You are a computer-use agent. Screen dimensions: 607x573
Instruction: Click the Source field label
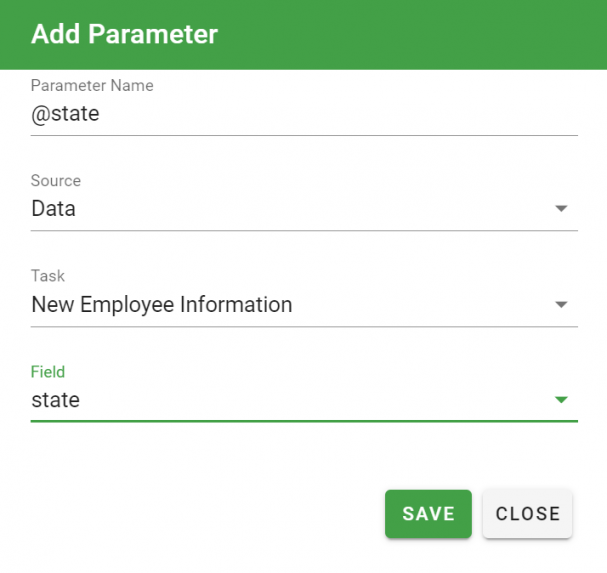point(56,181)
